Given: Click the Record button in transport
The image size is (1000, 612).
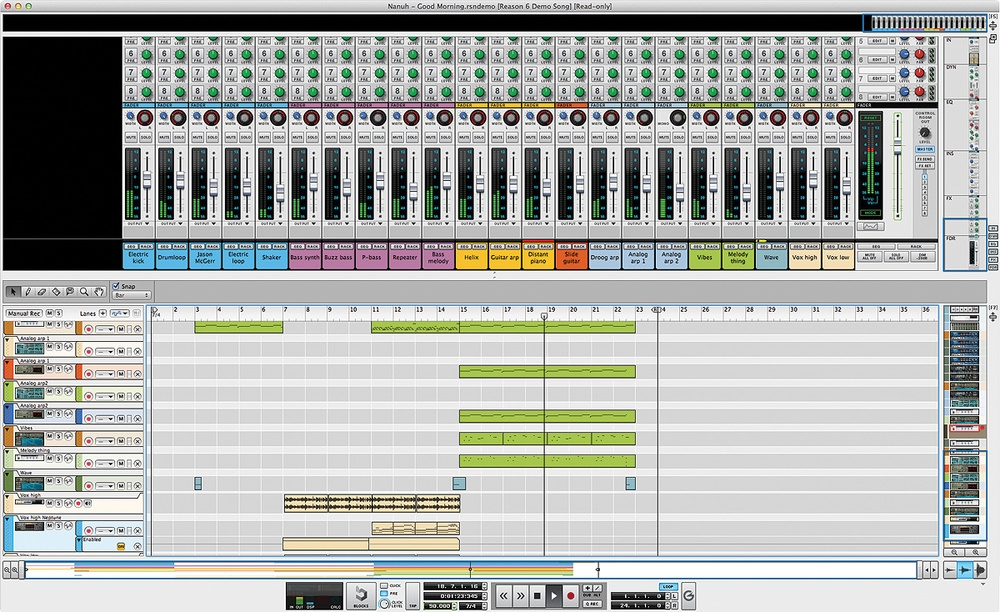Looking at the screenshot, I should coord(571,595).
